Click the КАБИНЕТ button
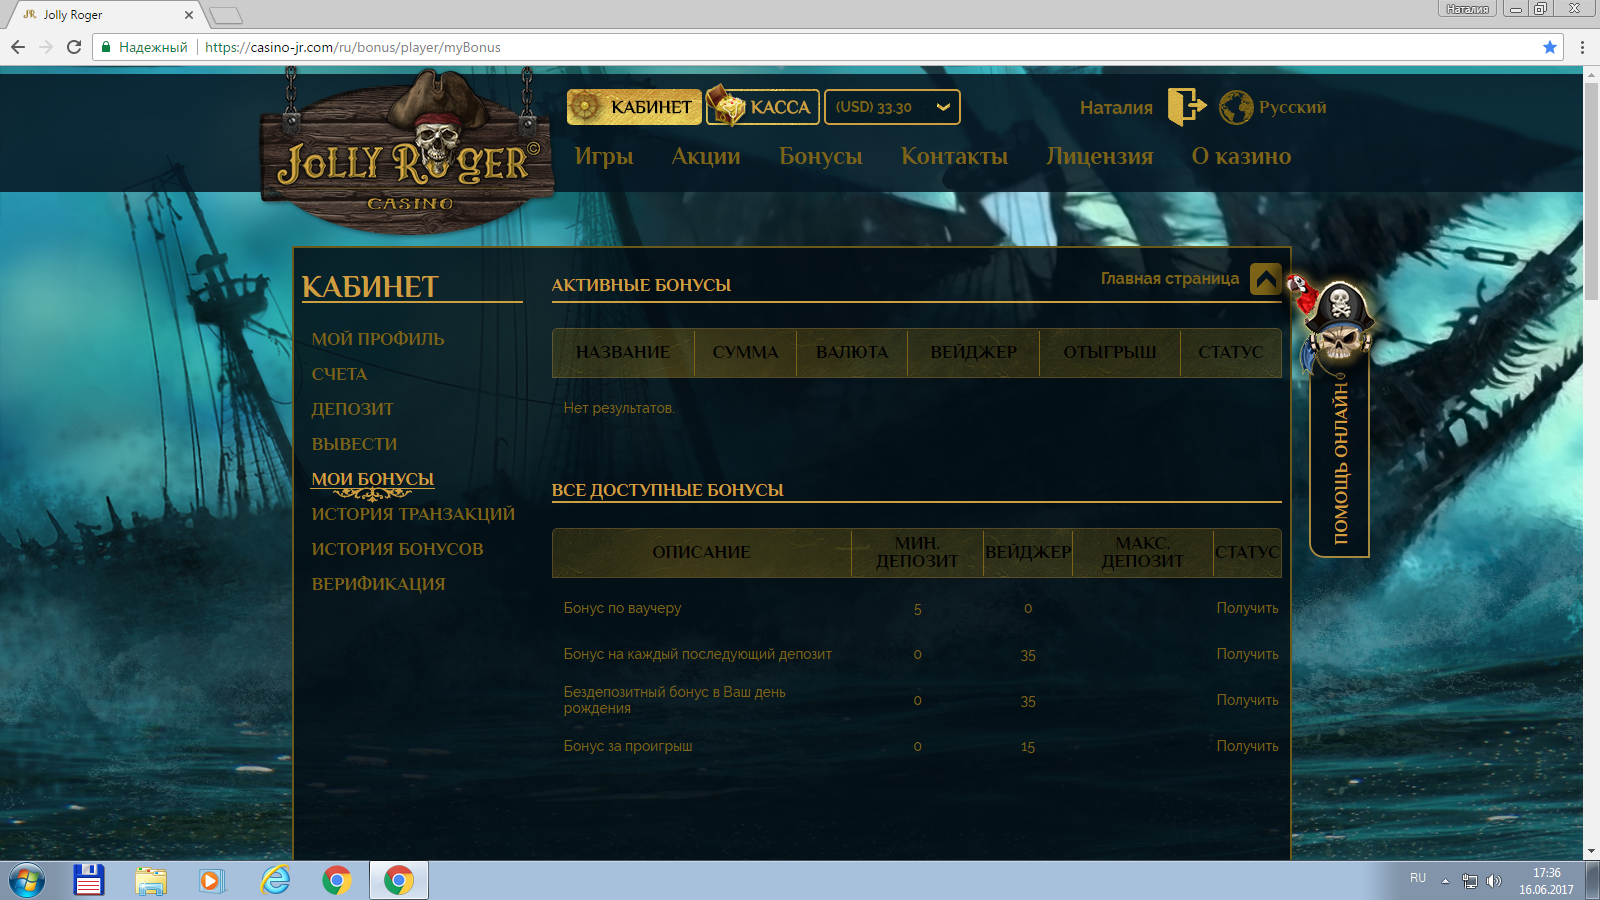 click(634, 107)
